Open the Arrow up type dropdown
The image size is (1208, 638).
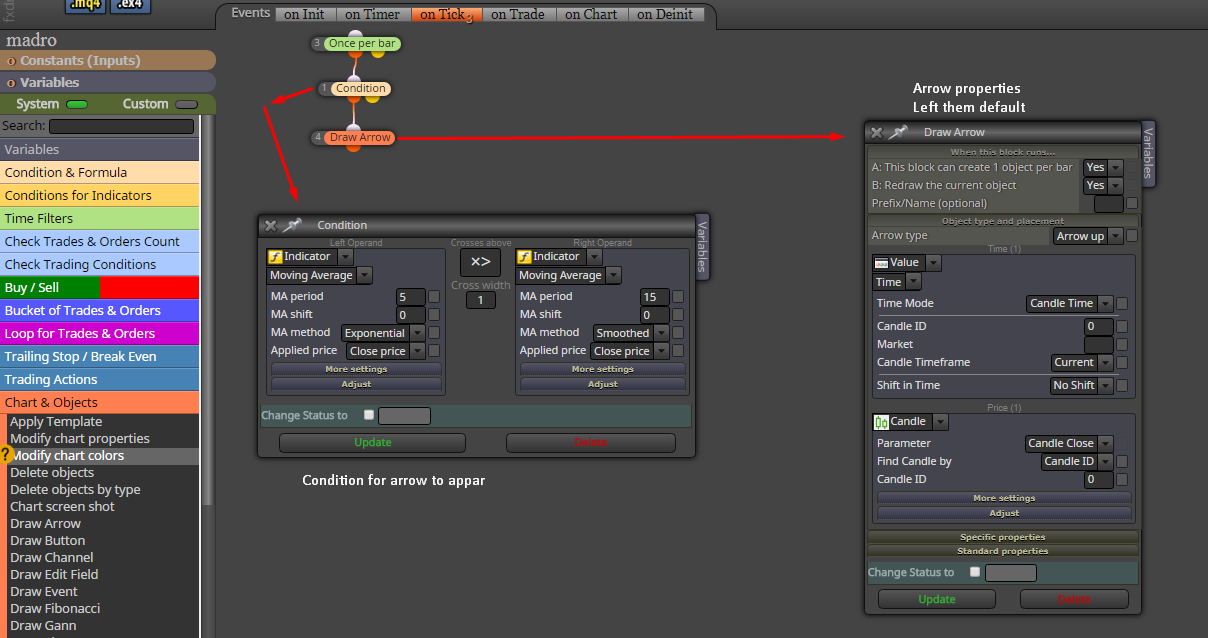click(x=1088, y=236)
